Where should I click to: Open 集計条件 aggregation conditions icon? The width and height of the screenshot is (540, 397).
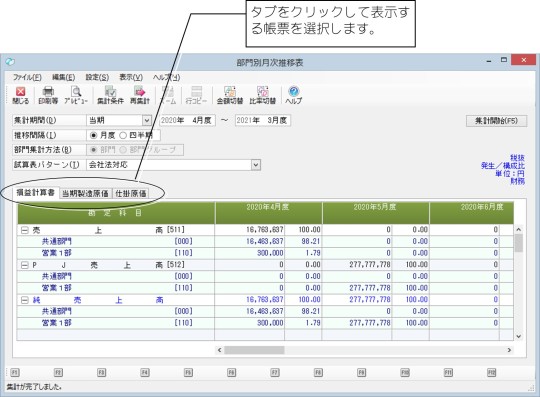pos(110,95)
